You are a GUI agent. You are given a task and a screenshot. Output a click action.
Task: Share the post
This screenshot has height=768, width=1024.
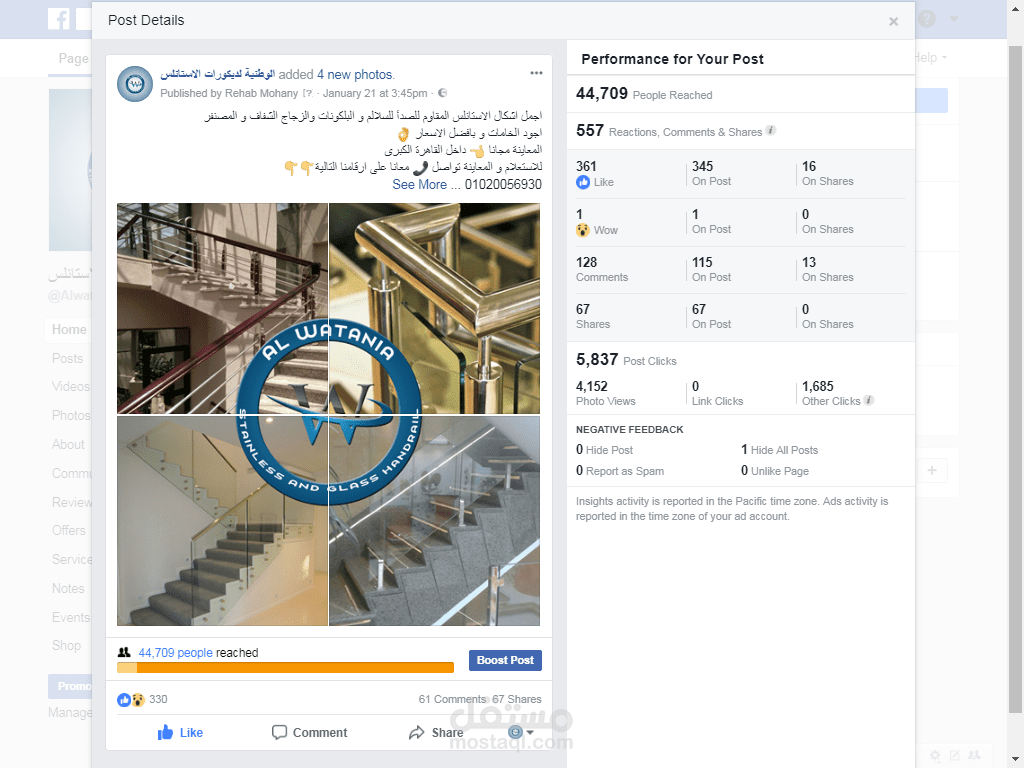click(436, 732)
